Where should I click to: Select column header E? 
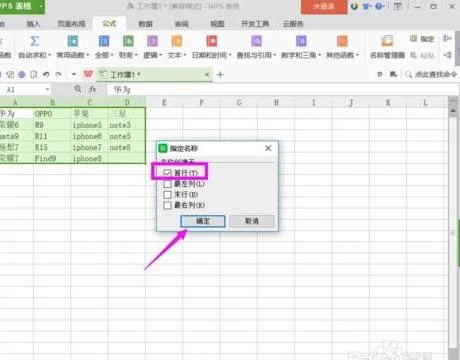[164, 103]
